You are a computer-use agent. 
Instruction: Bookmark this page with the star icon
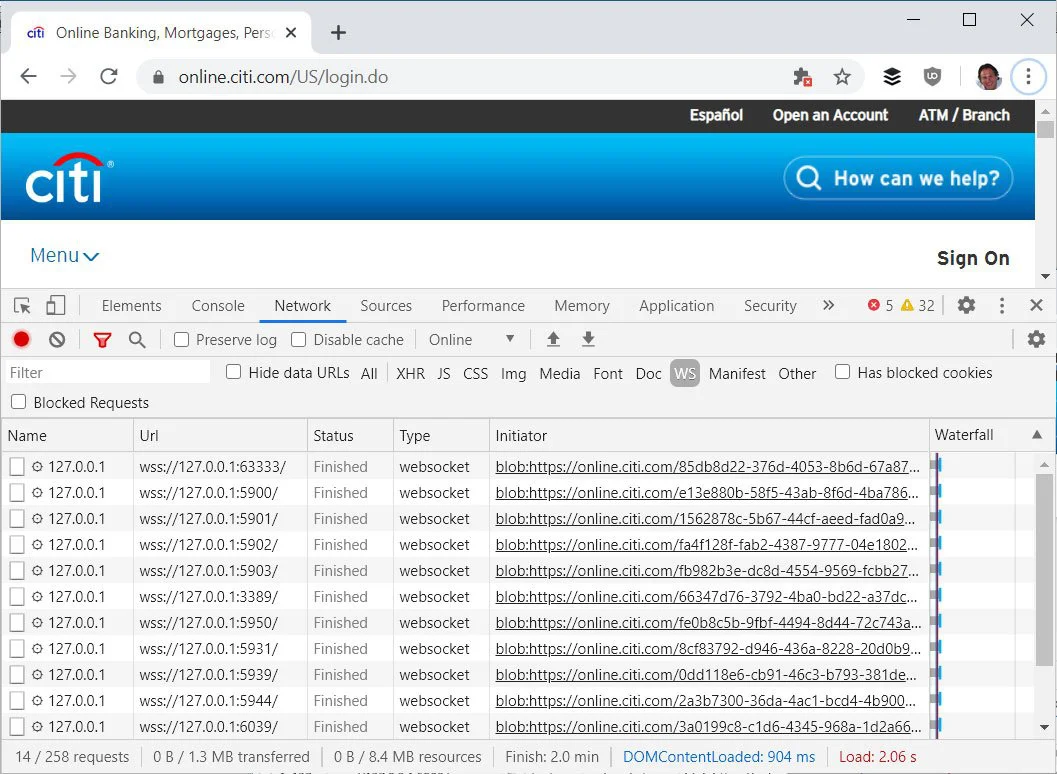pyautogui.click(x=842, y=77)
